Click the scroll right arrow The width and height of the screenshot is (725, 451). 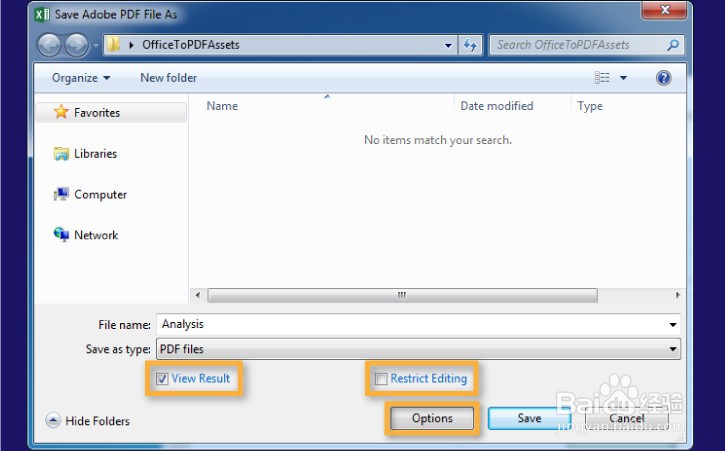click(x=677, y=295)
